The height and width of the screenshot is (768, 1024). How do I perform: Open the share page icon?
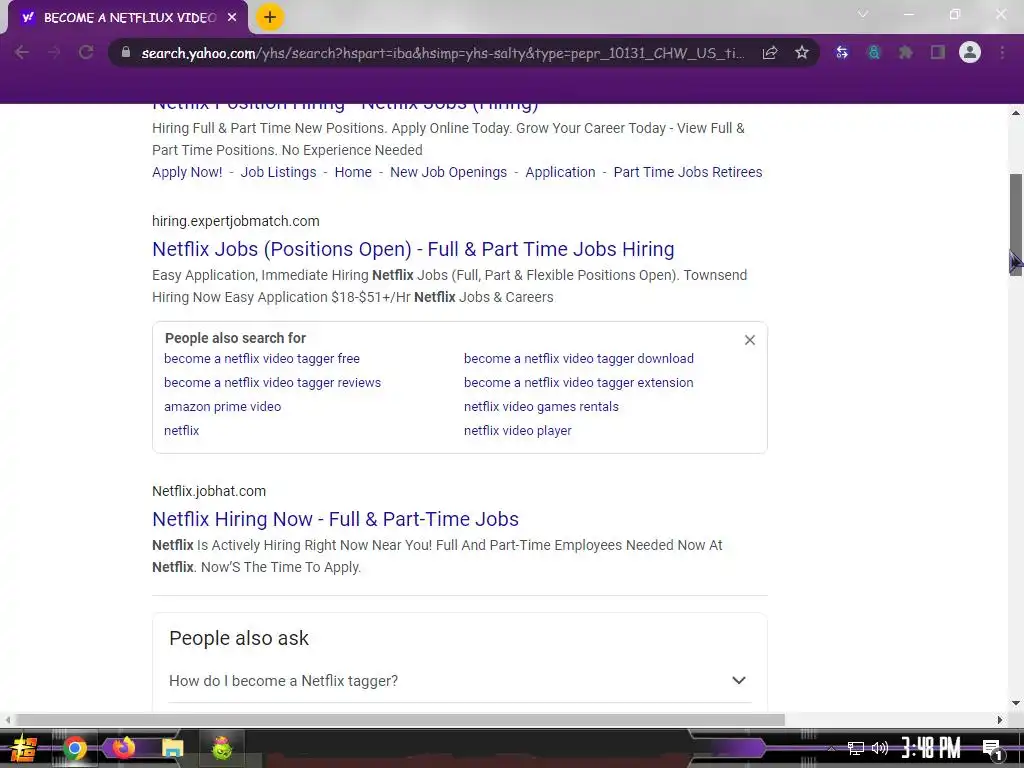tap(770, 53)
